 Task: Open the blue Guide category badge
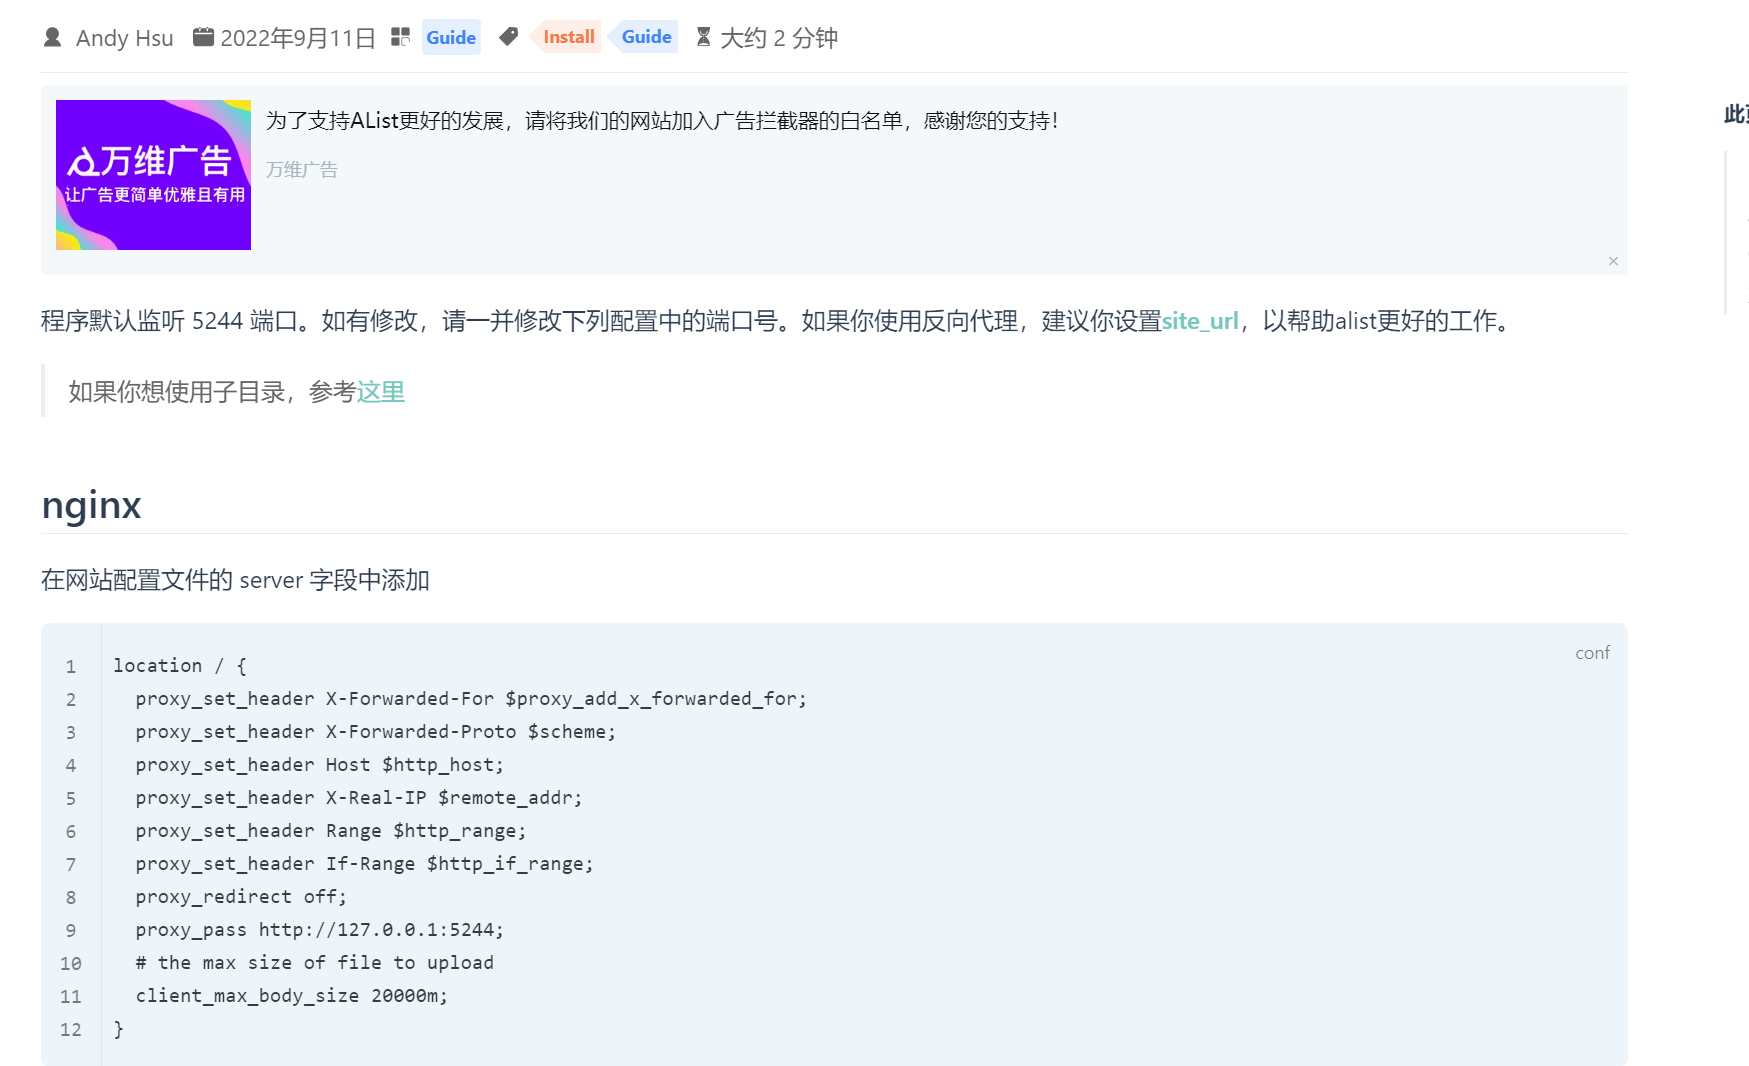[x=451, y=37]
